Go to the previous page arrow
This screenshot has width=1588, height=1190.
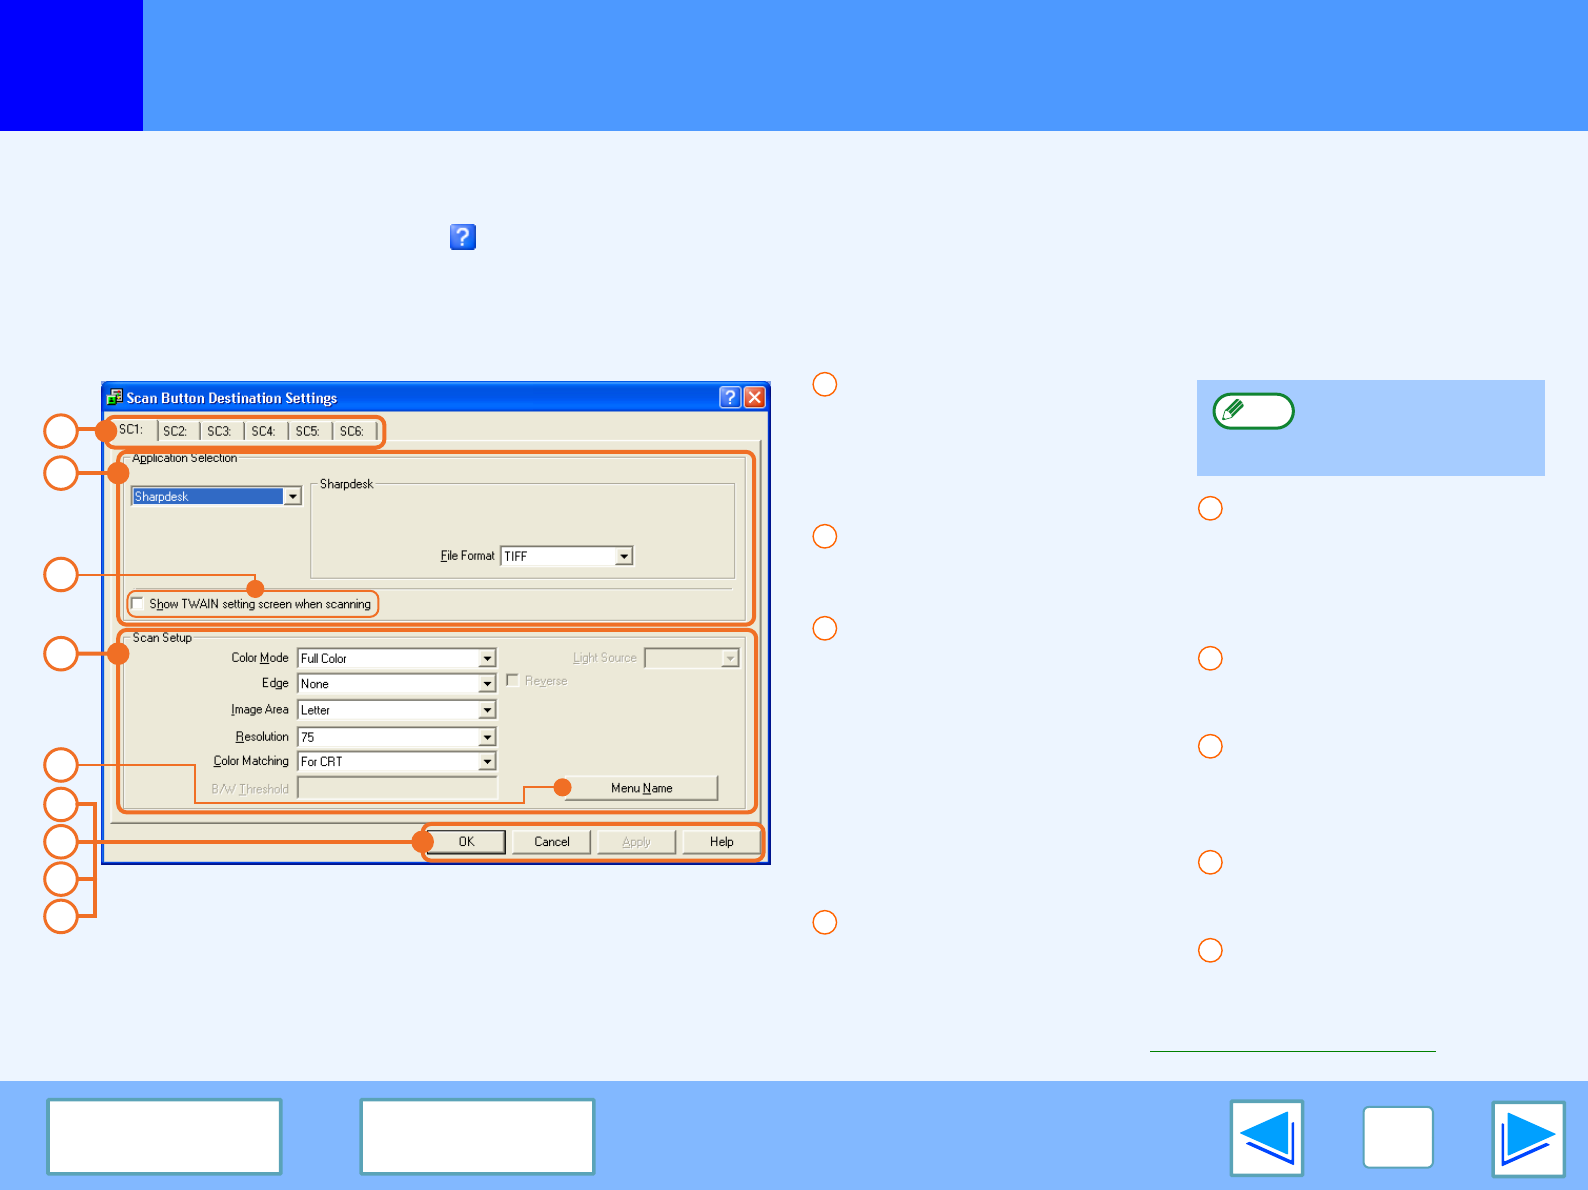pyautogui.click(x=1266, y=1138)
